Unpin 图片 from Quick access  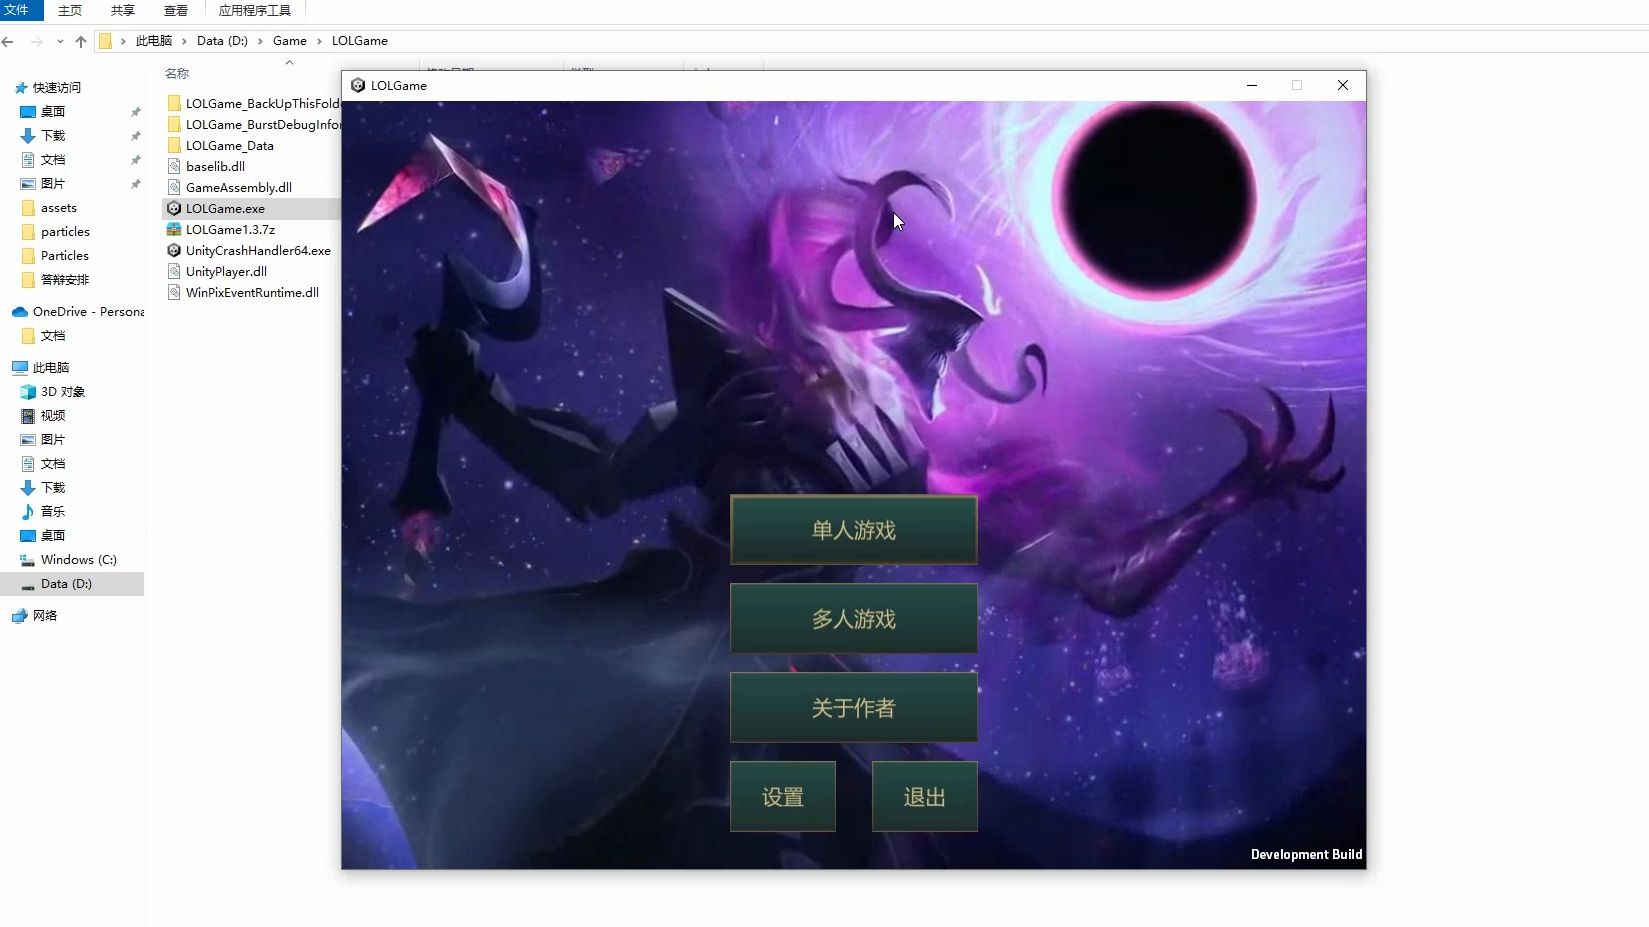point(136,184)
